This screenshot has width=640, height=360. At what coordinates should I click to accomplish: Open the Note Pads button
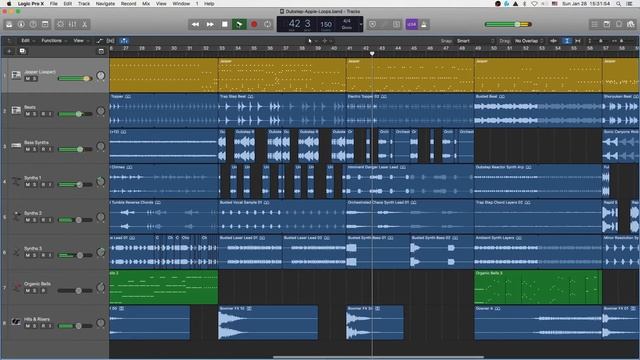[x=607, y=24]
